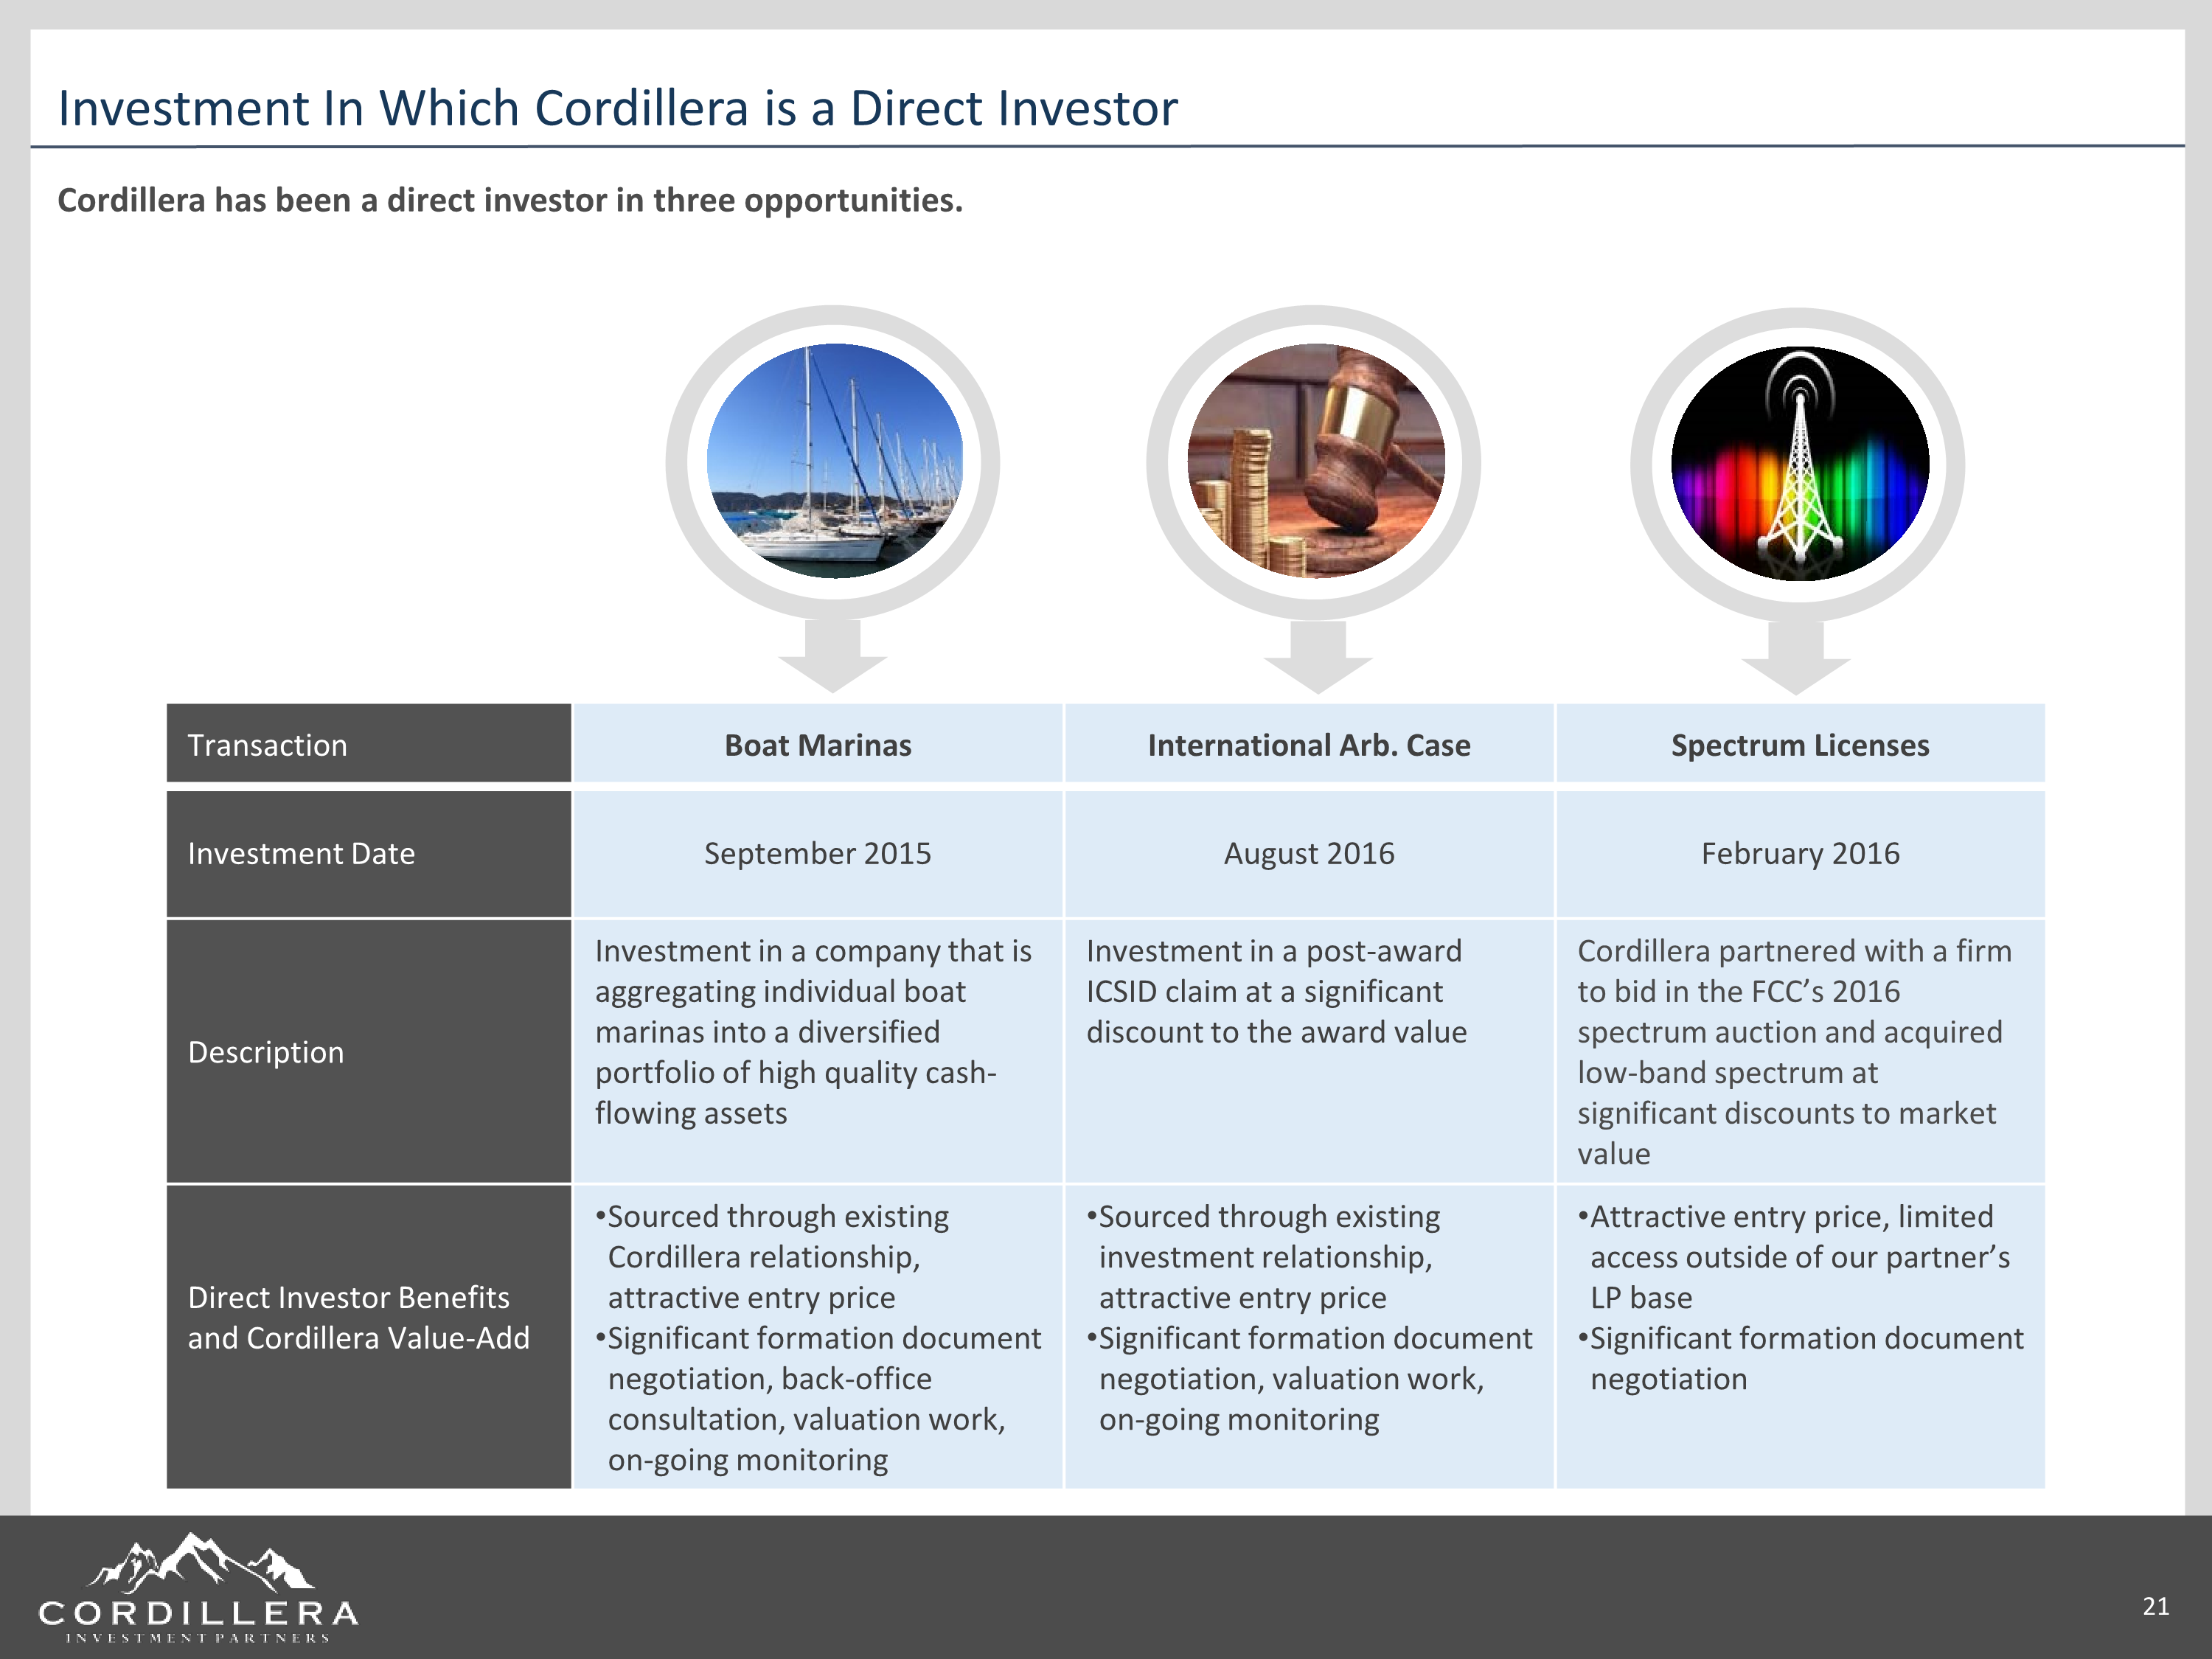This screenshot has height=1659, width=2212.
Task: Click the Description row label
Action: pyautogui.click(x=266, y=1052)
